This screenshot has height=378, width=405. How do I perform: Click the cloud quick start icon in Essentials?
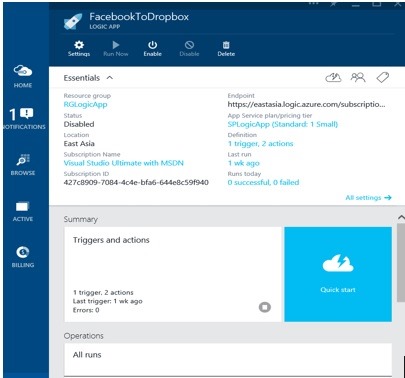pyautogui.click(x=333, y=78)
